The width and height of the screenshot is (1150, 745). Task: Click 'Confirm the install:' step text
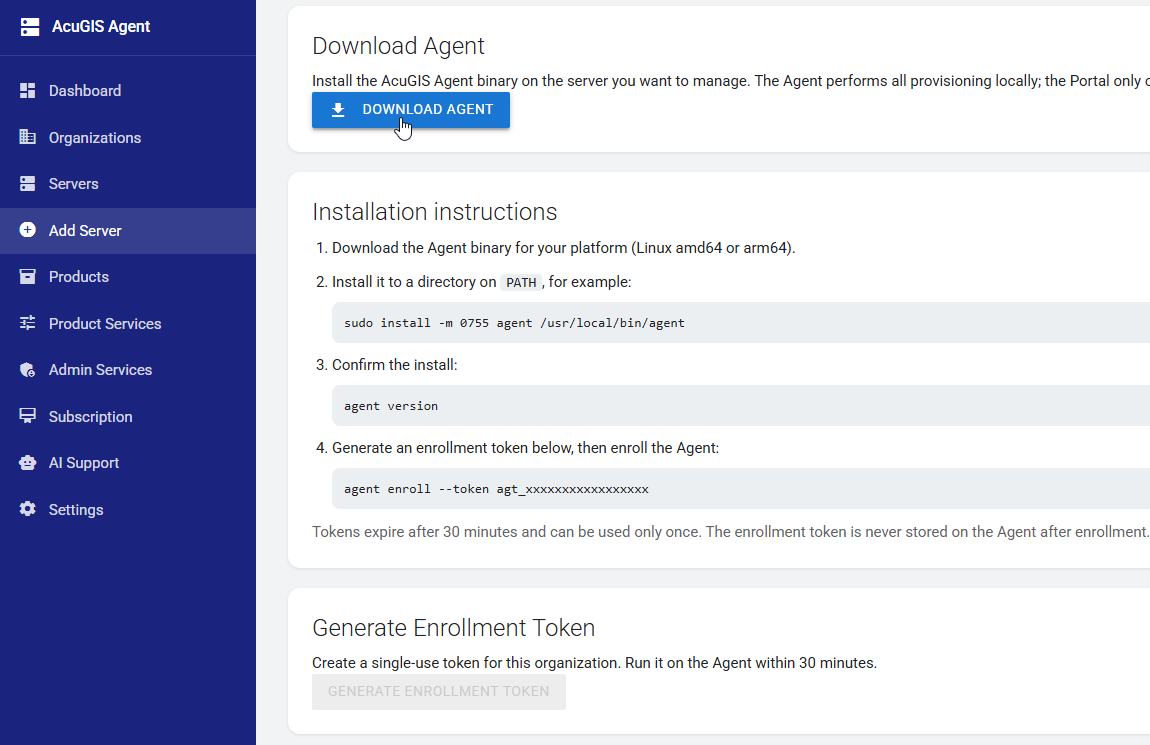(x=395, y=365)
